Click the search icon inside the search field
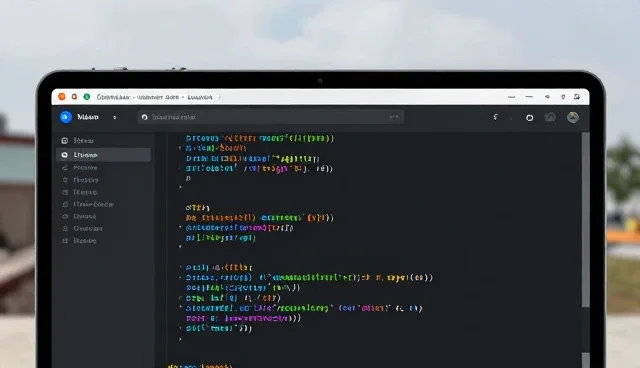640x368 pixels. (x=144, y=117)
